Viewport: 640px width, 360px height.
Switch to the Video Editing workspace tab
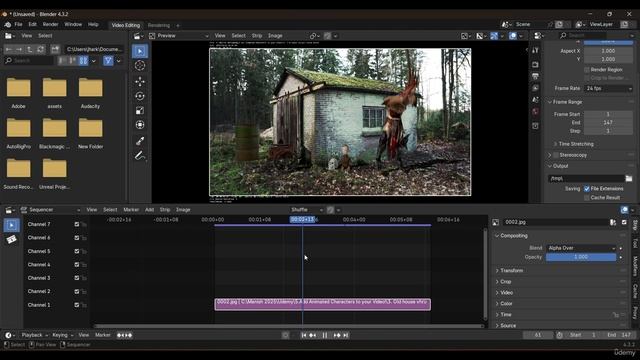pyautogui.click(x=126, y=25)
